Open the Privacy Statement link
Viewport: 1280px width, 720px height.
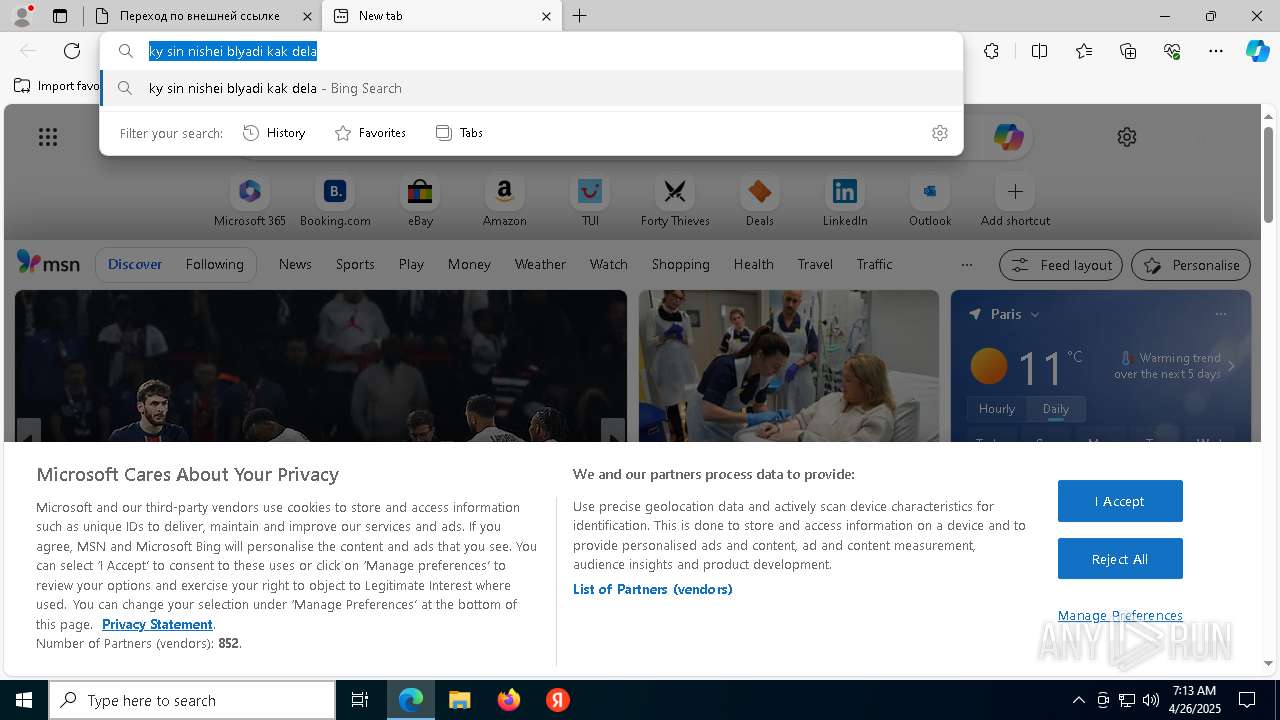click(157, 624)
